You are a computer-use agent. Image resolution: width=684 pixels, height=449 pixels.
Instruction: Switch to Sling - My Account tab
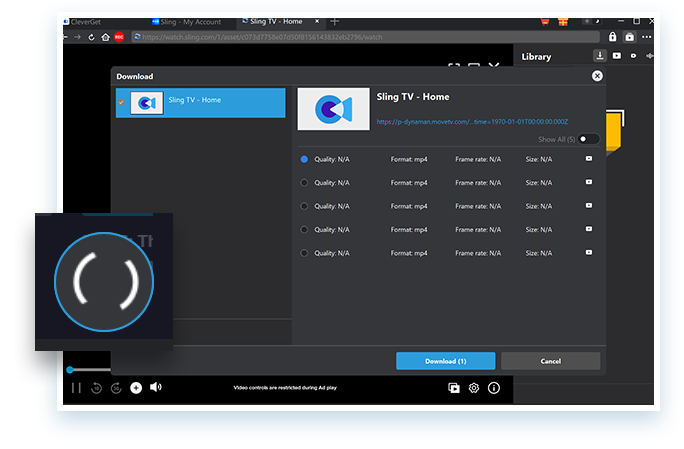[x=187, y=22]
